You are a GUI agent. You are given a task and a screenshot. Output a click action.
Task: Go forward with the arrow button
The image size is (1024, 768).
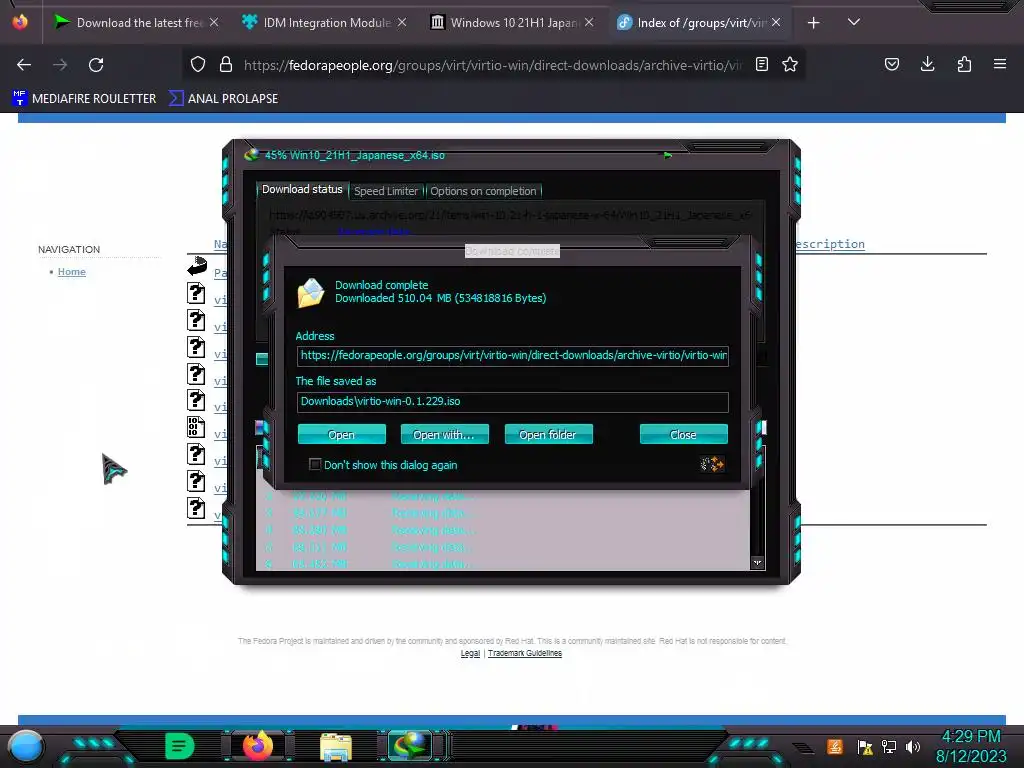(x=60, y=65)
